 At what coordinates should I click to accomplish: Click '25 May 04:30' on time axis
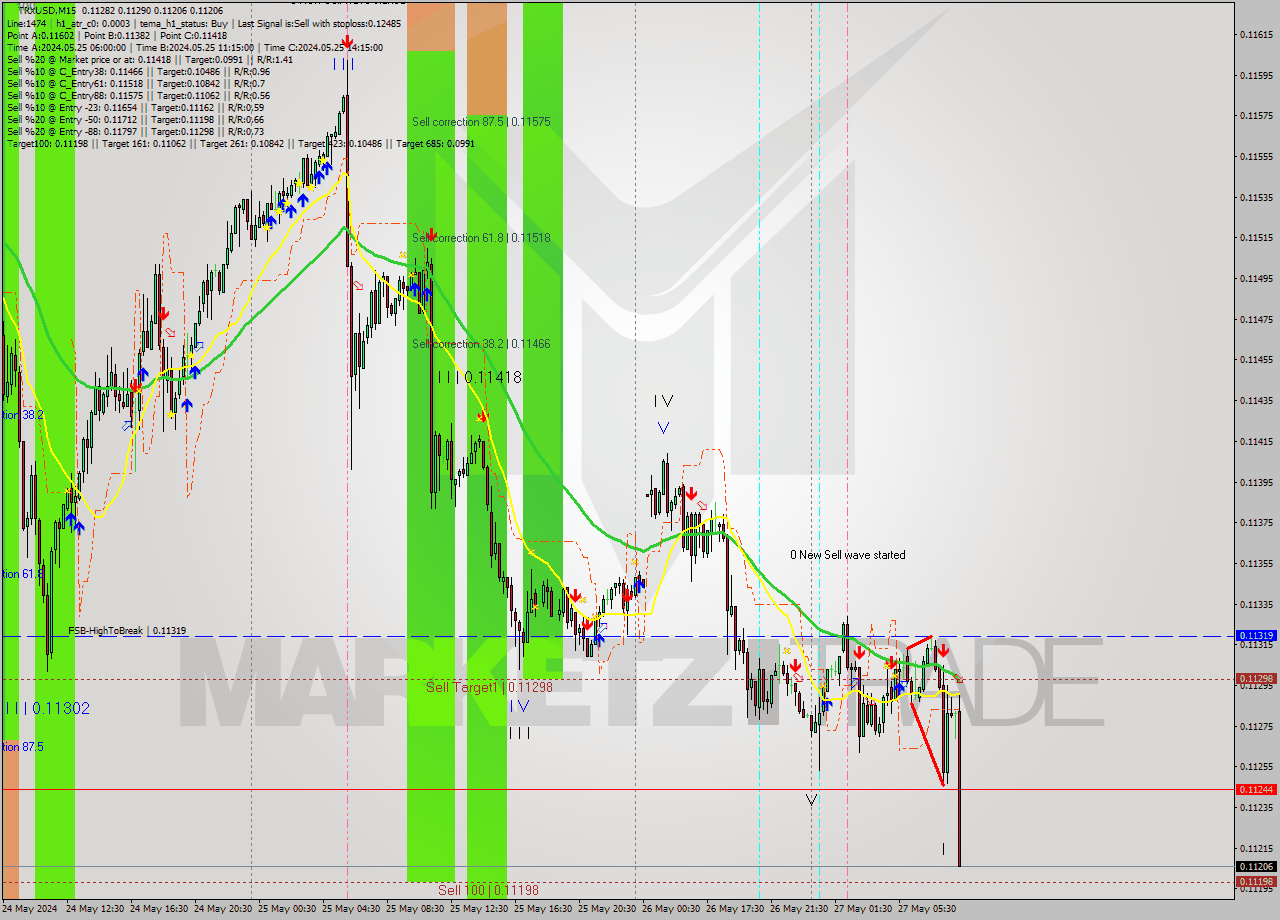351,909
